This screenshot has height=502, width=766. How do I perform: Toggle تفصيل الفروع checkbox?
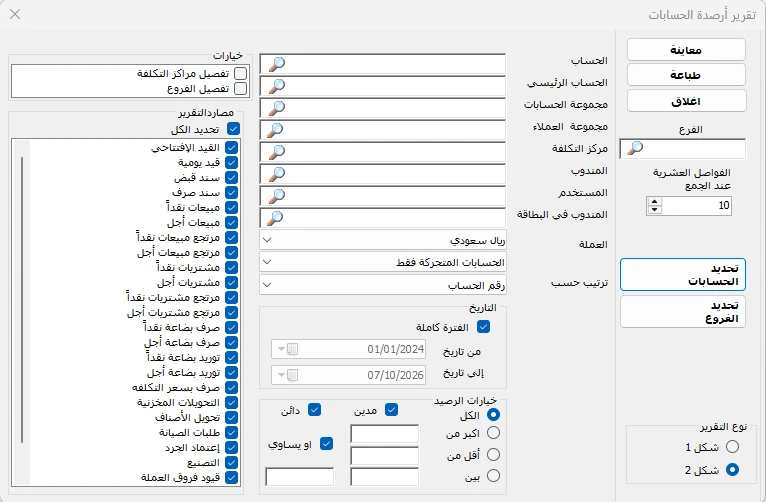click(240, 88)
